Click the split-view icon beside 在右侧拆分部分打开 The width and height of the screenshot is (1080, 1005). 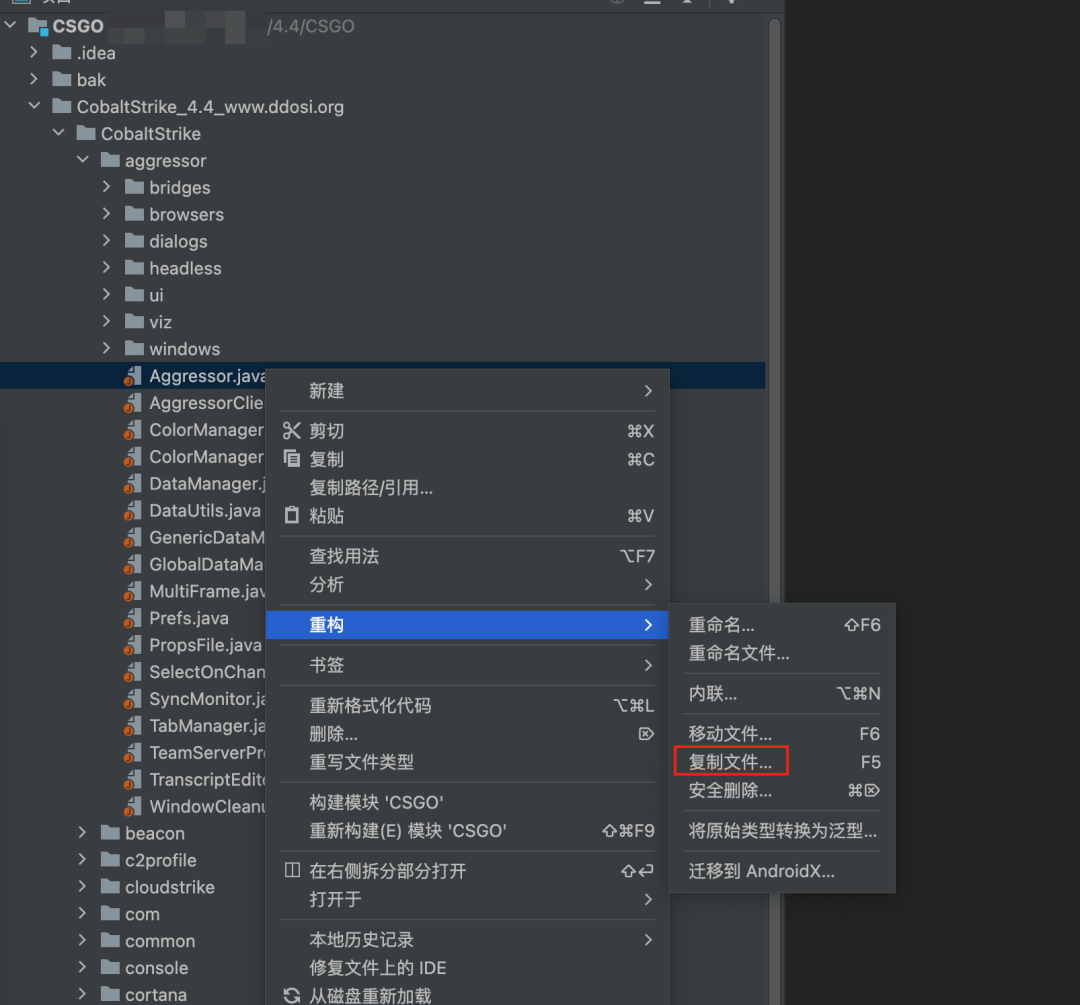[291, 870]
